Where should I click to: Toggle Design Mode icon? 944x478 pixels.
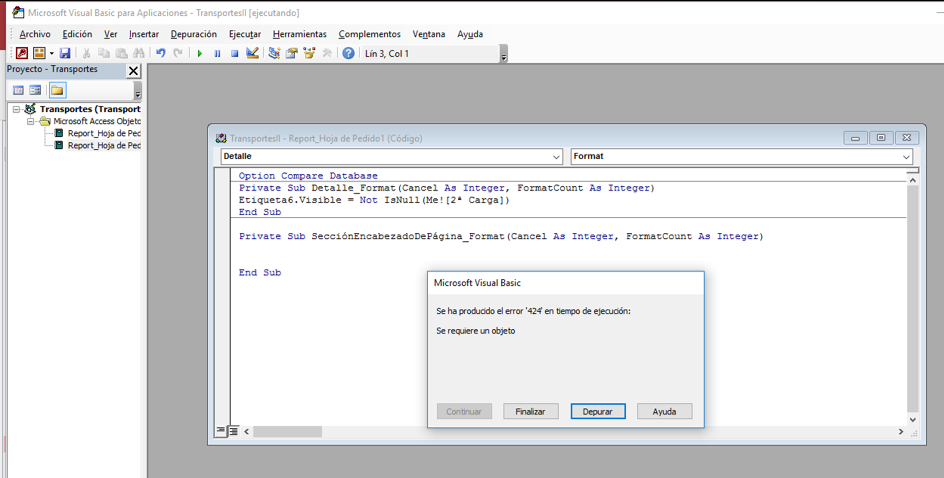[x=252, y=54]
